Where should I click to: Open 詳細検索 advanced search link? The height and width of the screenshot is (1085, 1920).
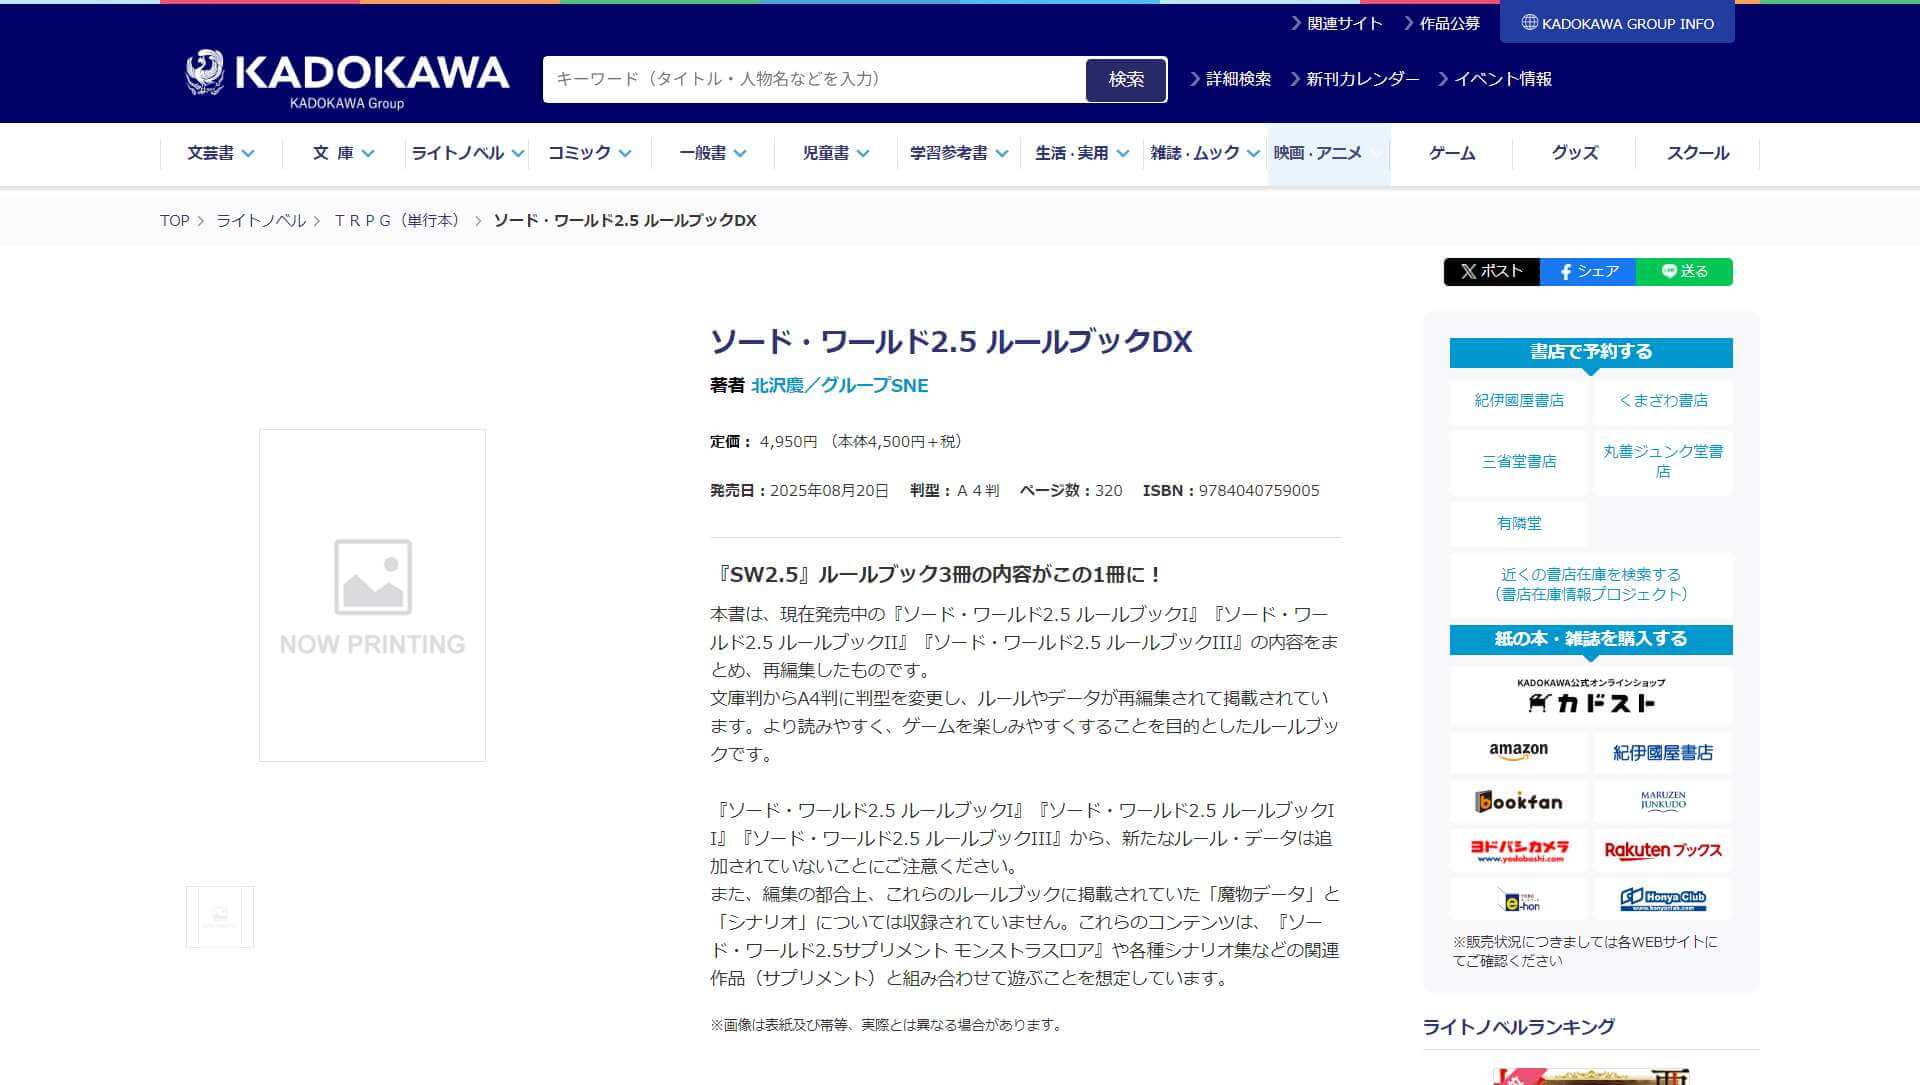tap(1230, 79)
